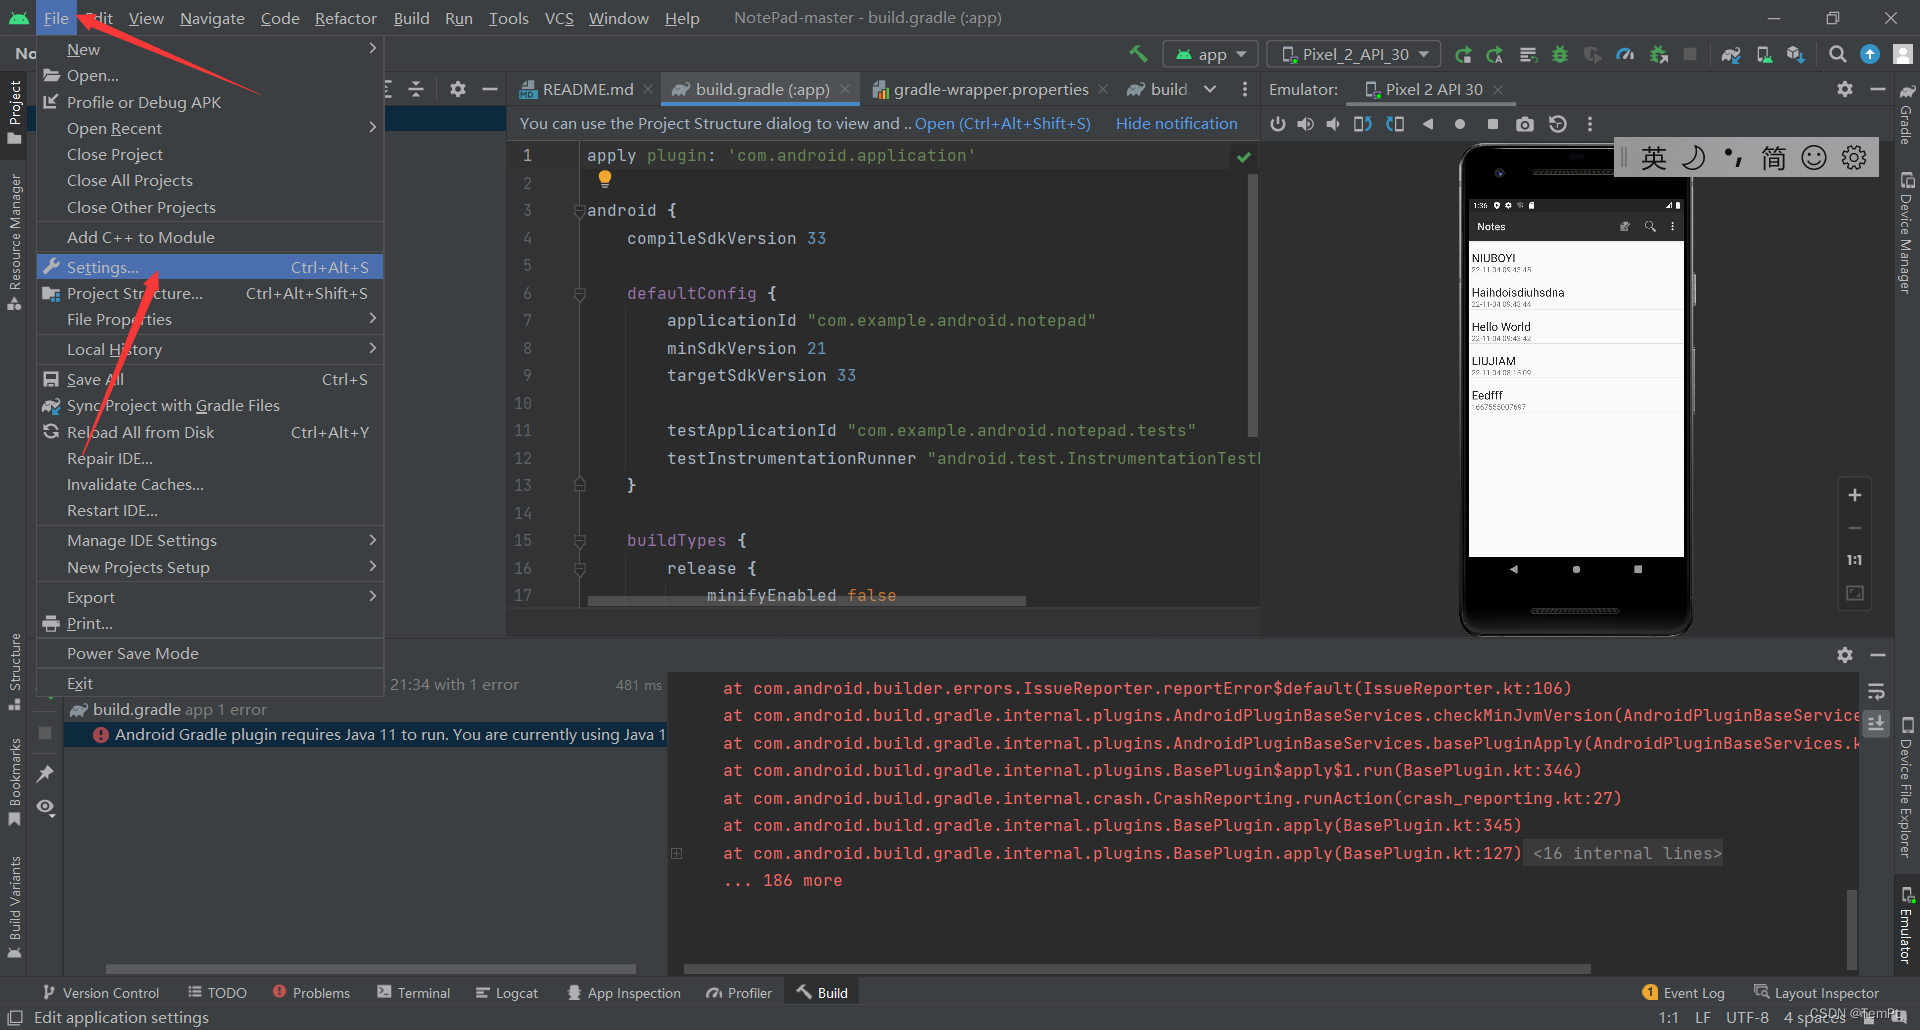Rotate the emulator screen left
Screen dimensions: 1920x1030
pos(1362,124)
